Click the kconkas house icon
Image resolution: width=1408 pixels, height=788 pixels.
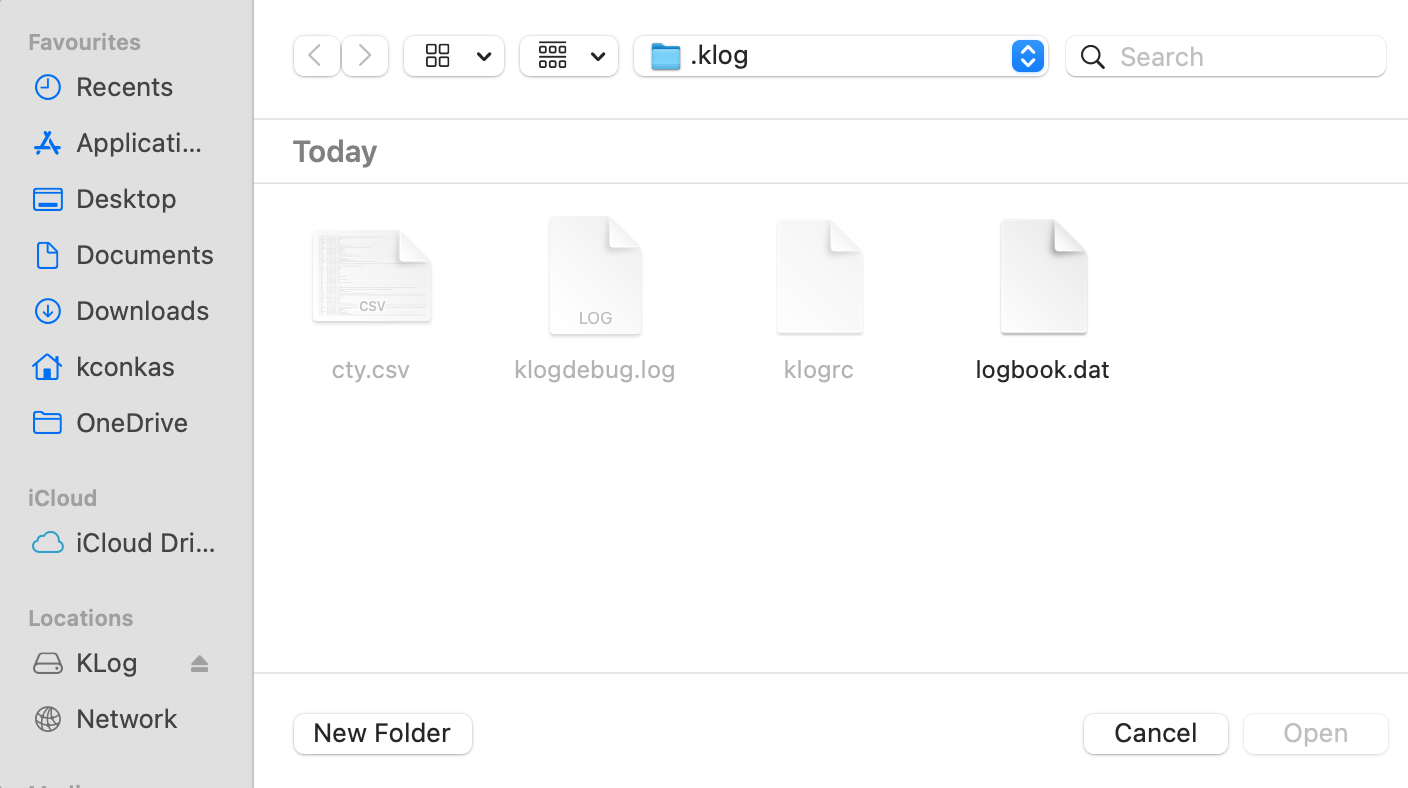tap(47, 367)
